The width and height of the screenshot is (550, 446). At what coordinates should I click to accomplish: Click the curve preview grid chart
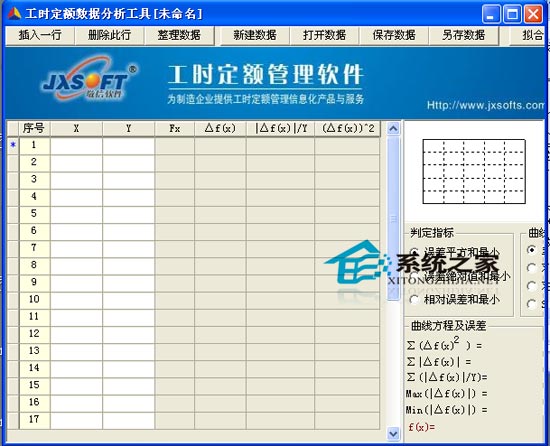point(474,171)
